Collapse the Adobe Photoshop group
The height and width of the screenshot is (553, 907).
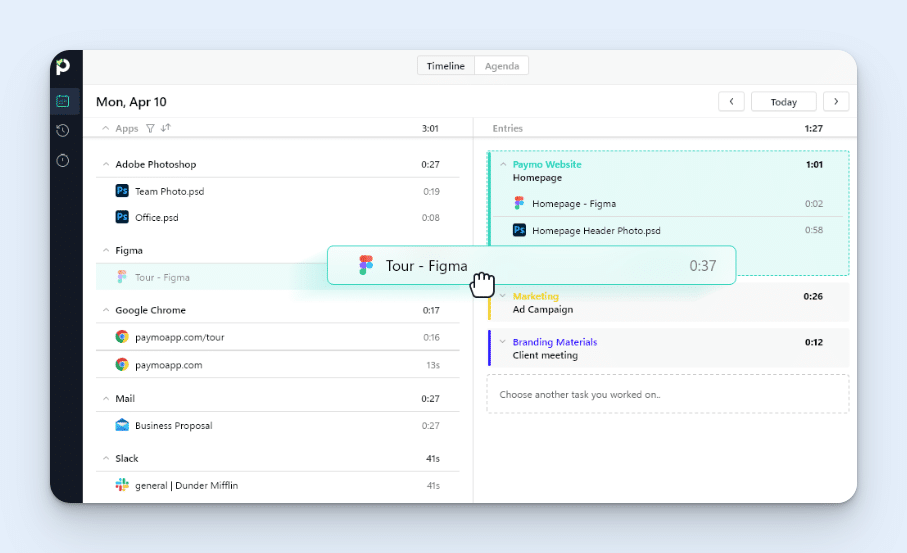click(x=106, y=164)
